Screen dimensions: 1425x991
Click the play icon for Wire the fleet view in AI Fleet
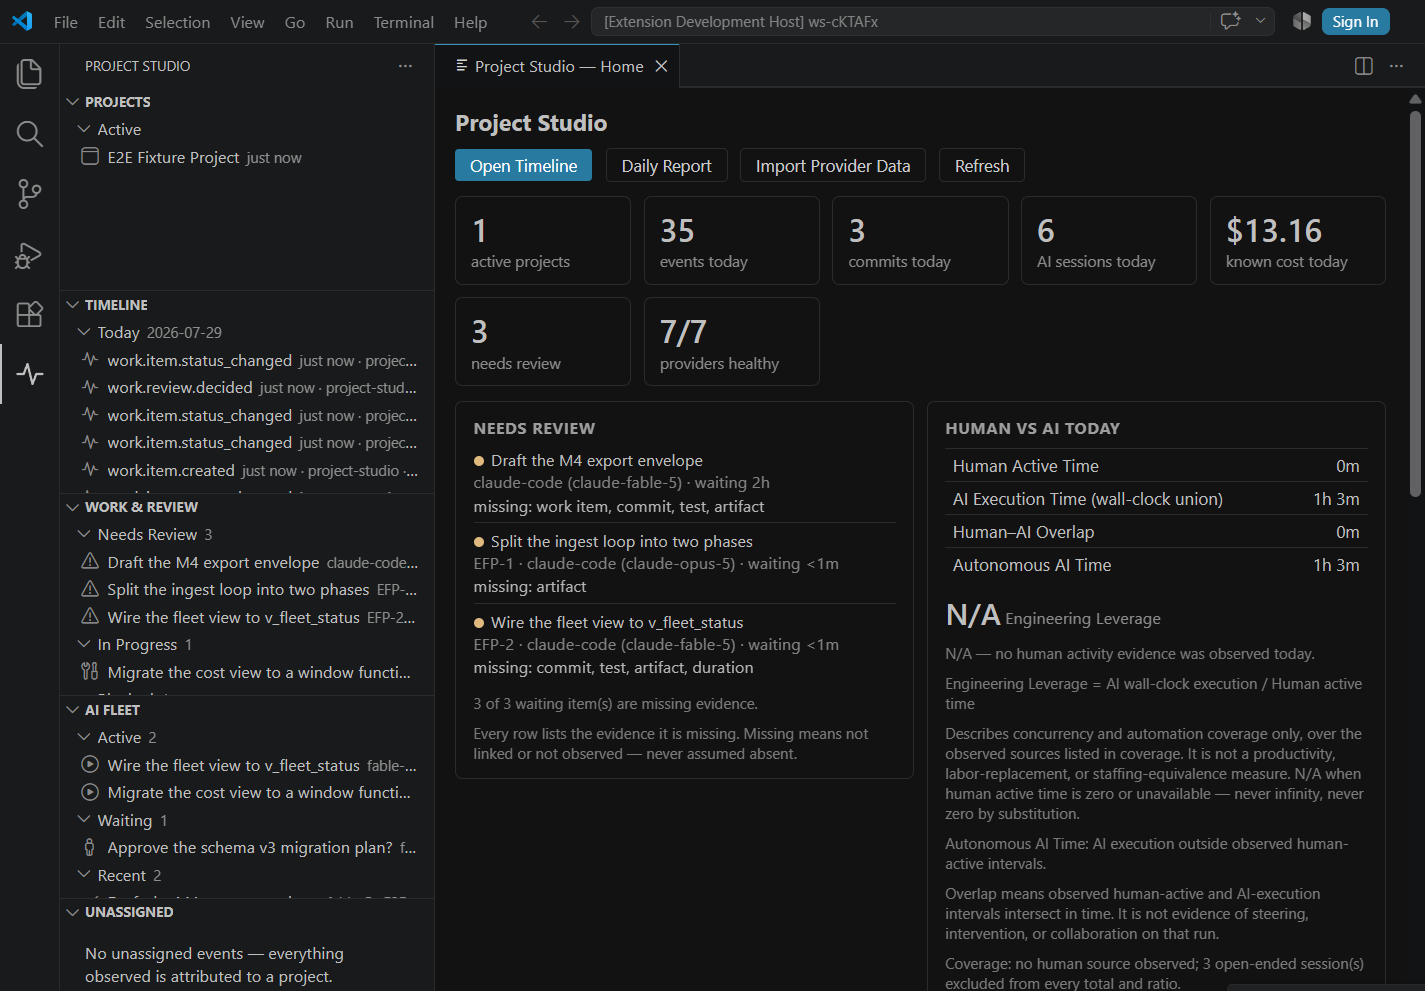point(90,765)
